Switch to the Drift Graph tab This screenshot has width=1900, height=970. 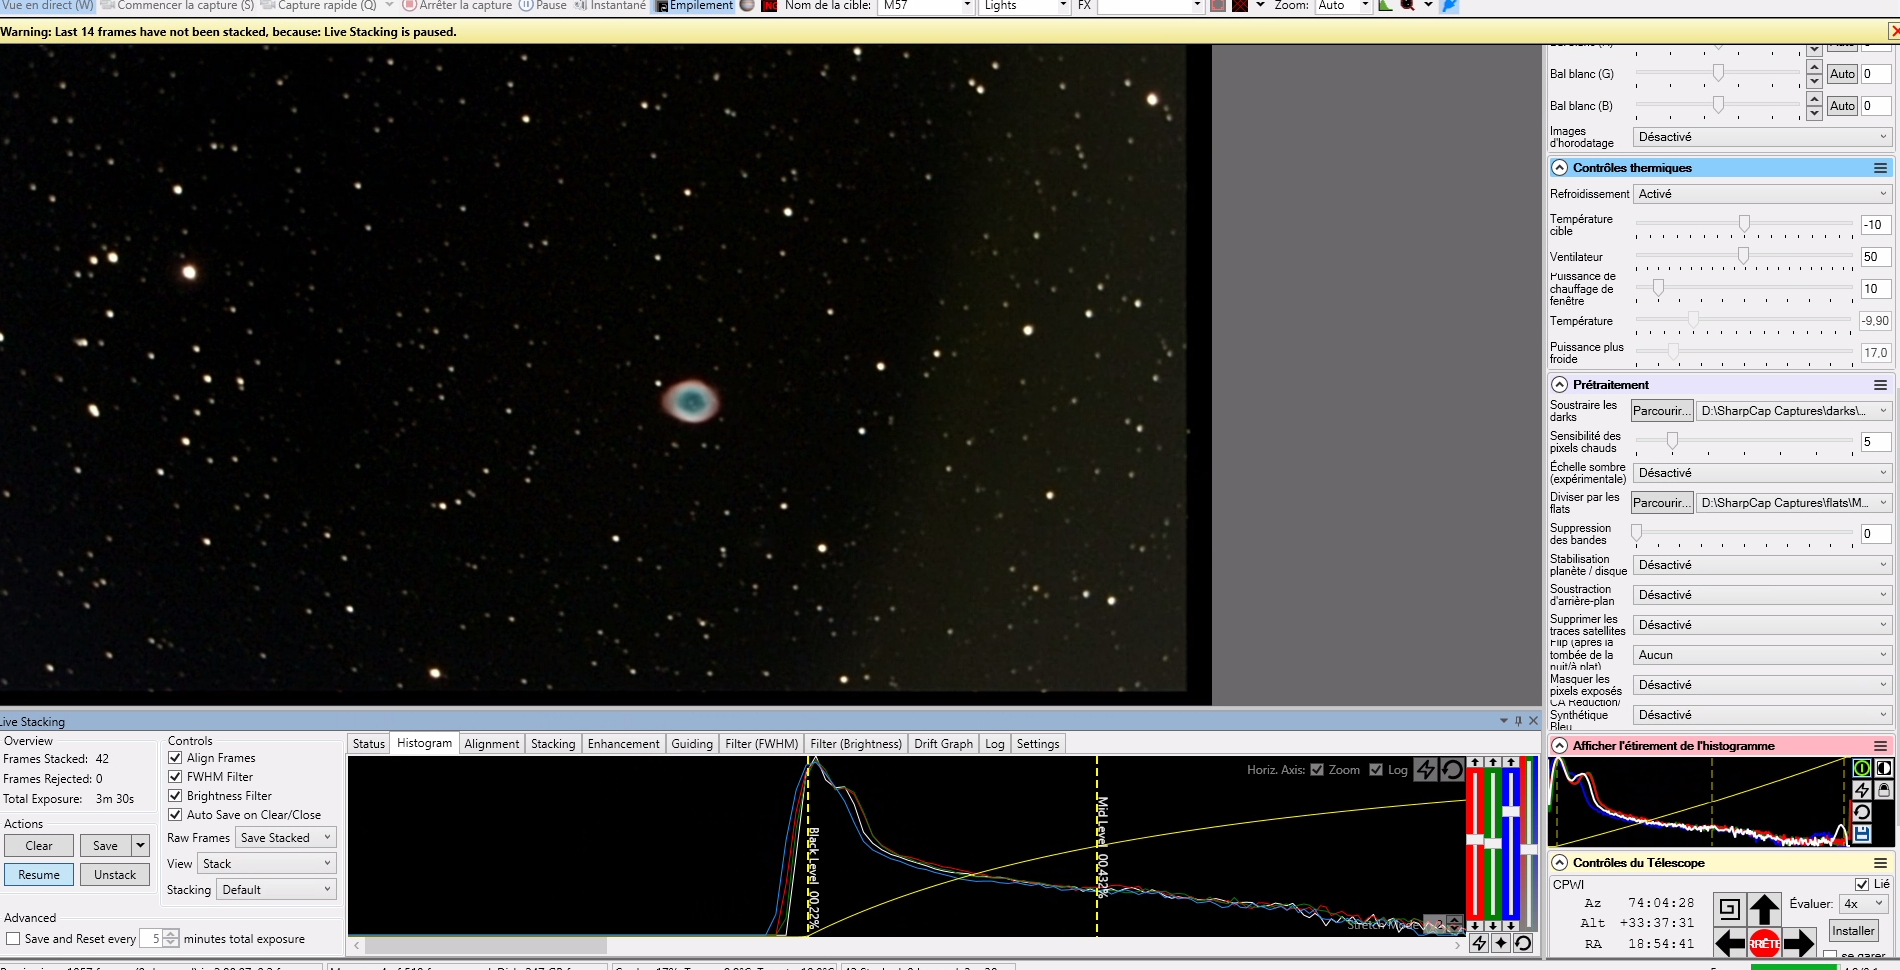(x=943, y=744)
